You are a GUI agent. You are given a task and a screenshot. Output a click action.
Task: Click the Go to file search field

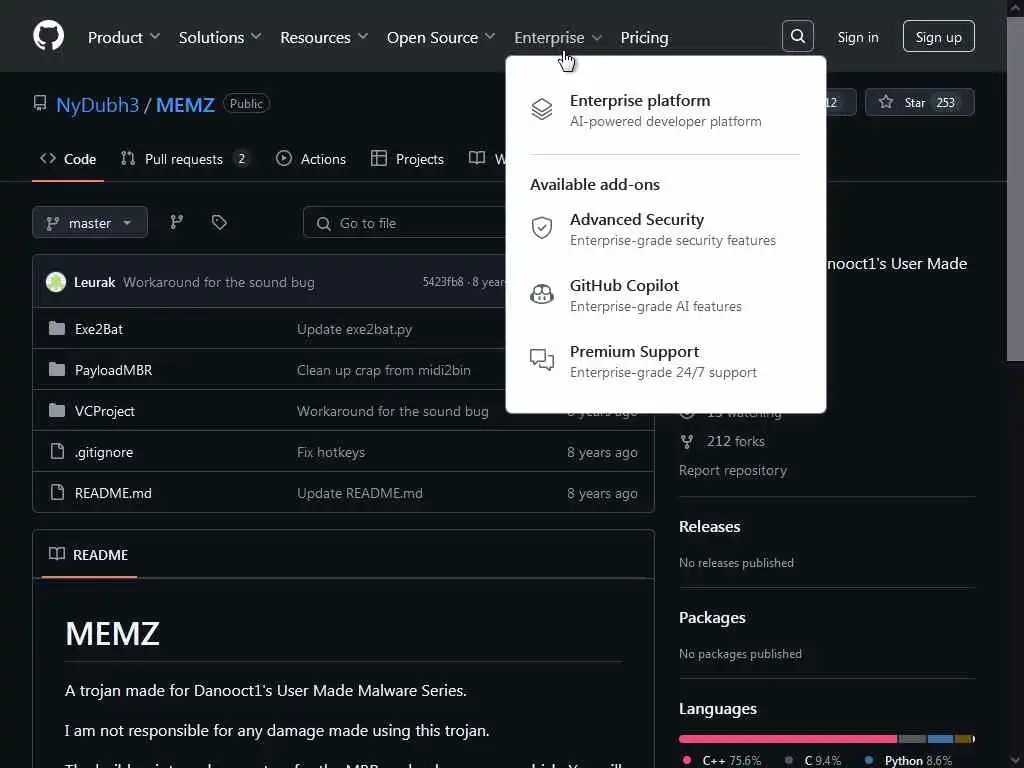[405, 223]
